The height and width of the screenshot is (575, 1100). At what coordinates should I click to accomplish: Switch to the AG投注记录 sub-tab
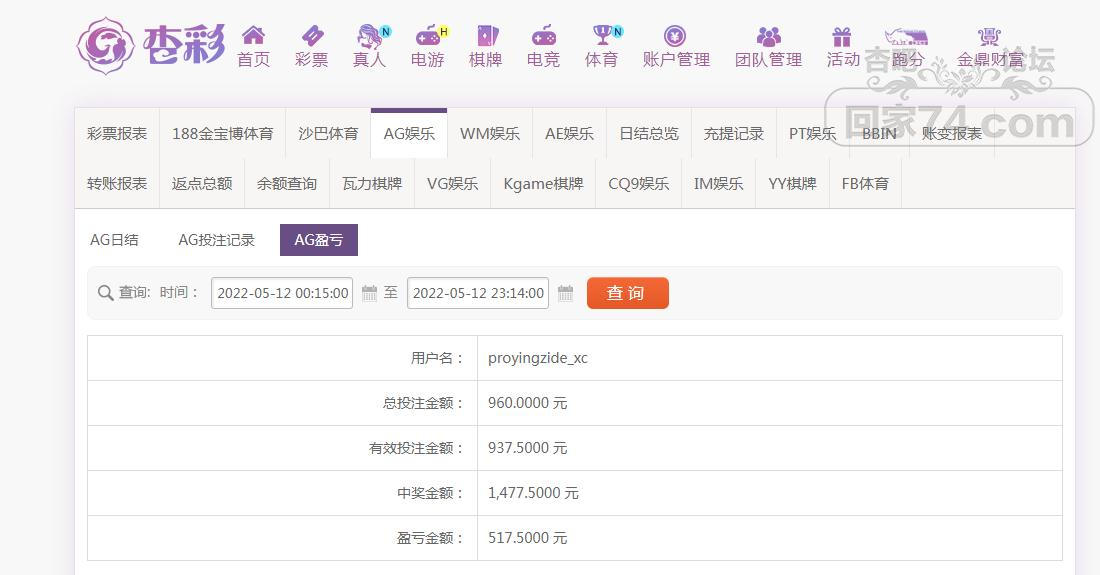tap(217, 240)
